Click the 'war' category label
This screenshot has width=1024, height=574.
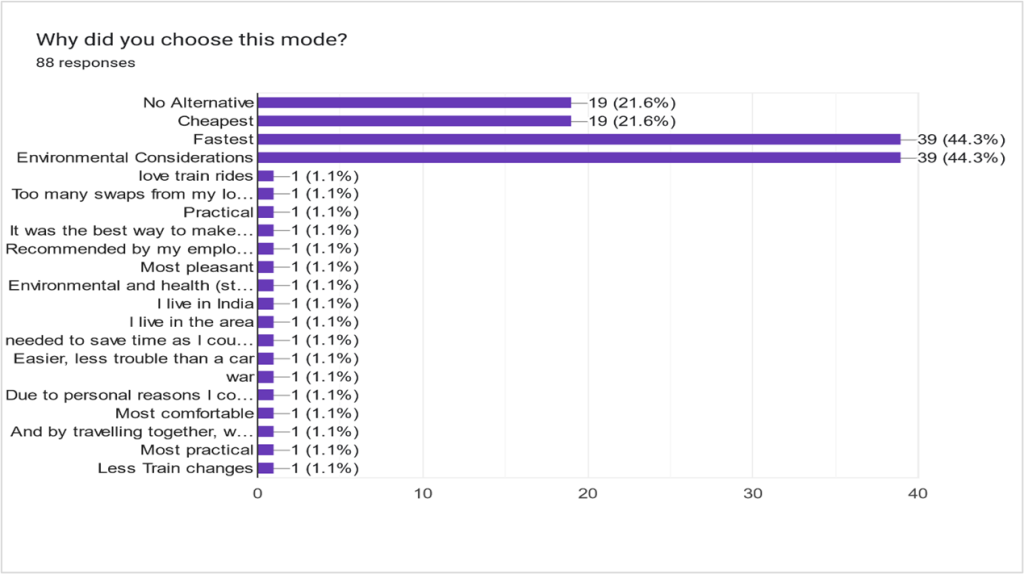click(x=240, y=377)
